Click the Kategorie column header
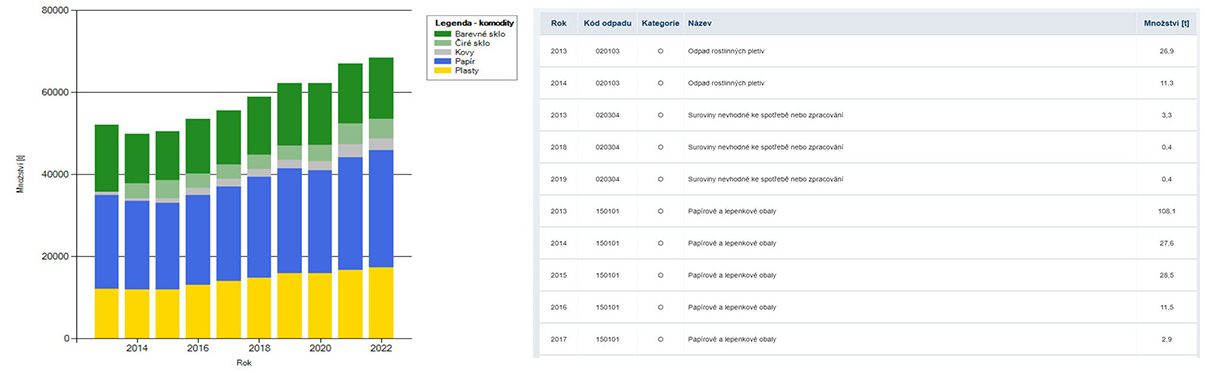Screen dimensions: 1205x373 click(x=661, y=22)
